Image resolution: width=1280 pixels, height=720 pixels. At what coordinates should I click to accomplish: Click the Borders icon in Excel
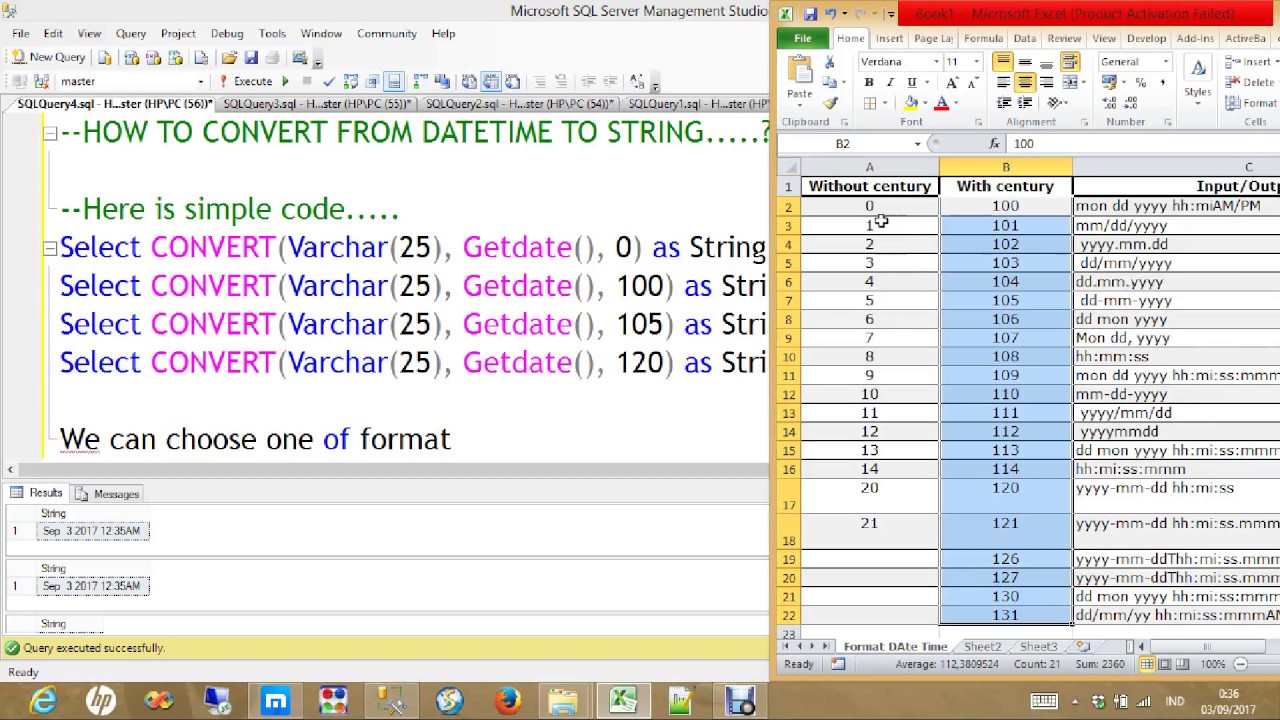point(870,103)
